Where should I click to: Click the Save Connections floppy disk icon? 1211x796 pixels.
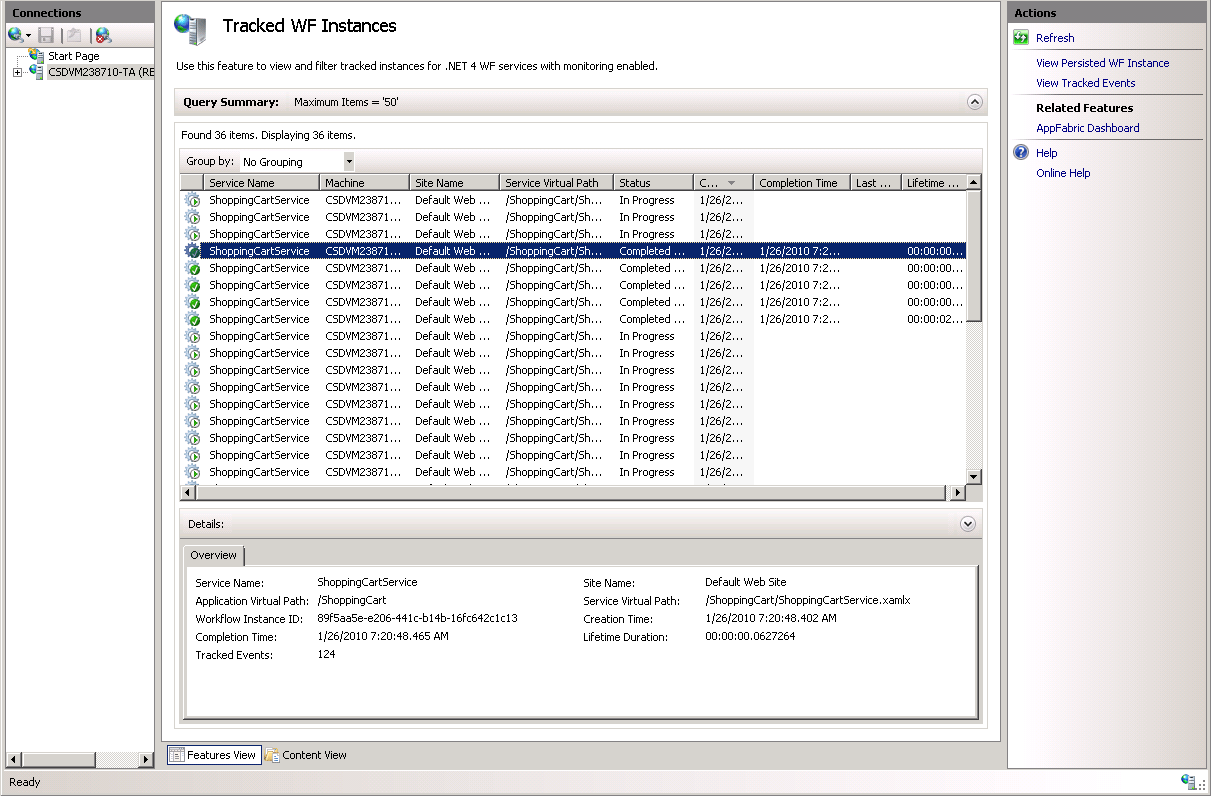(x=46, y=35)
